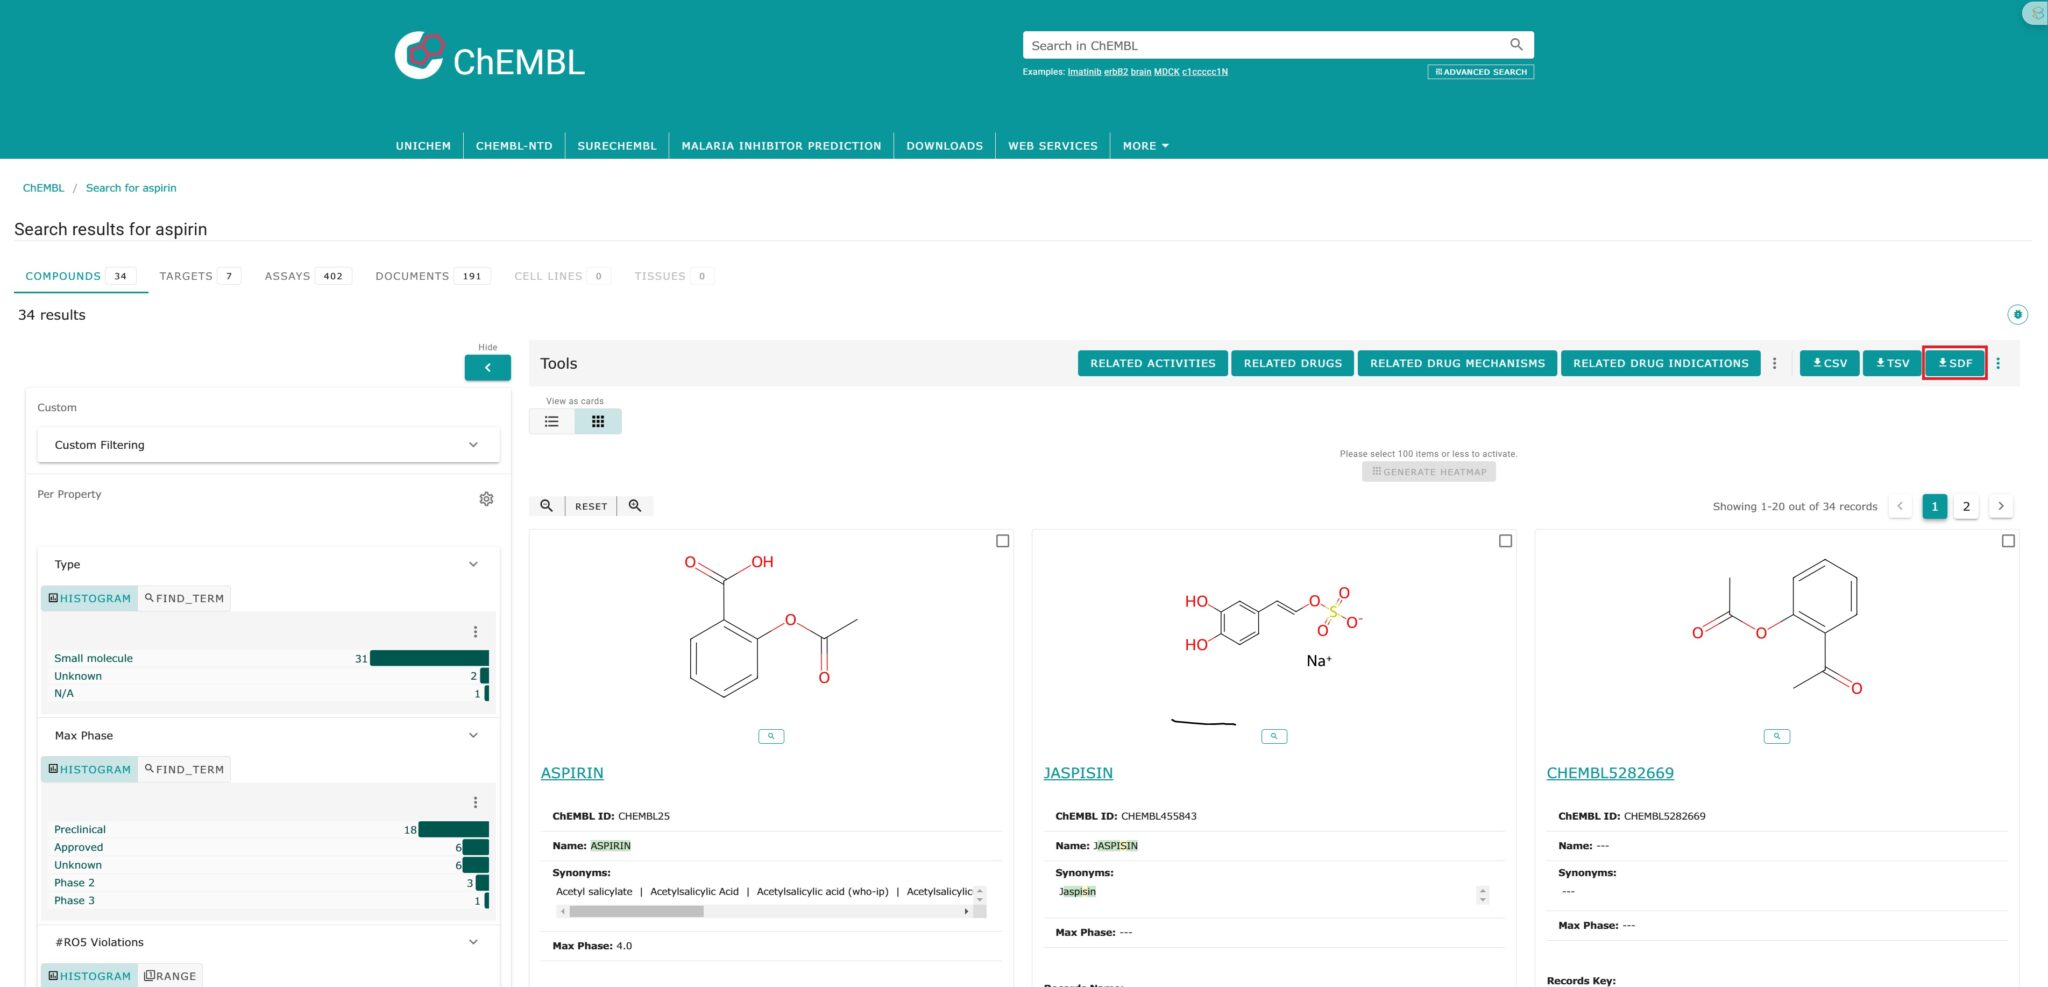
Task: Click the search magnifier icon in ChEMBL search bar
Action: click(1516, 45)
